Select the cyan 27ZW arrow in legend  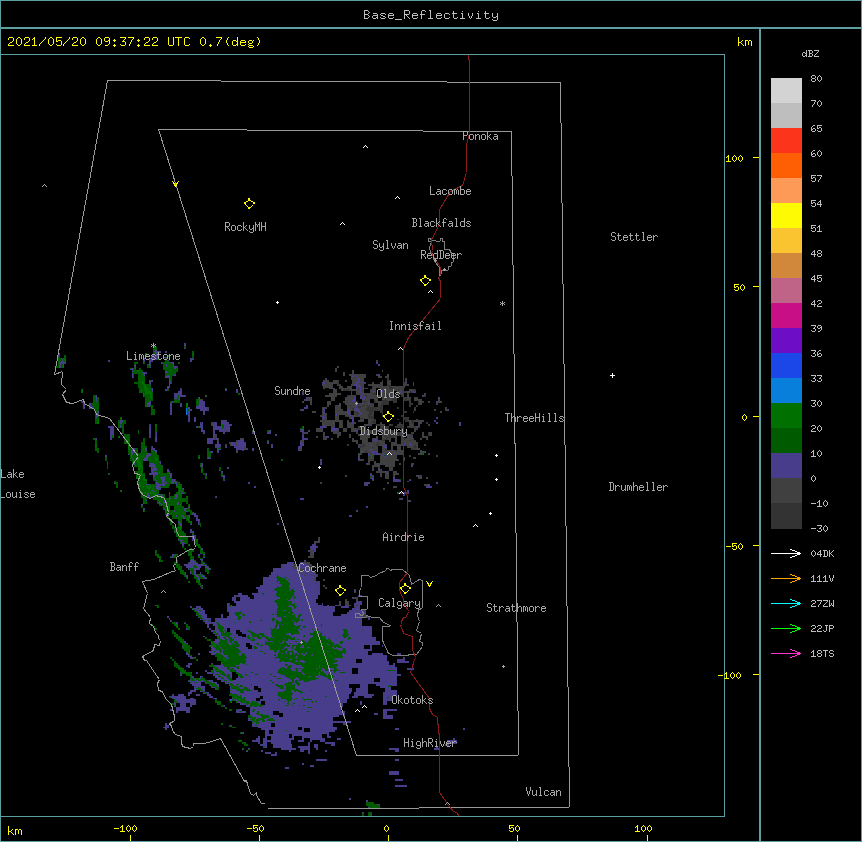(786, 603)
